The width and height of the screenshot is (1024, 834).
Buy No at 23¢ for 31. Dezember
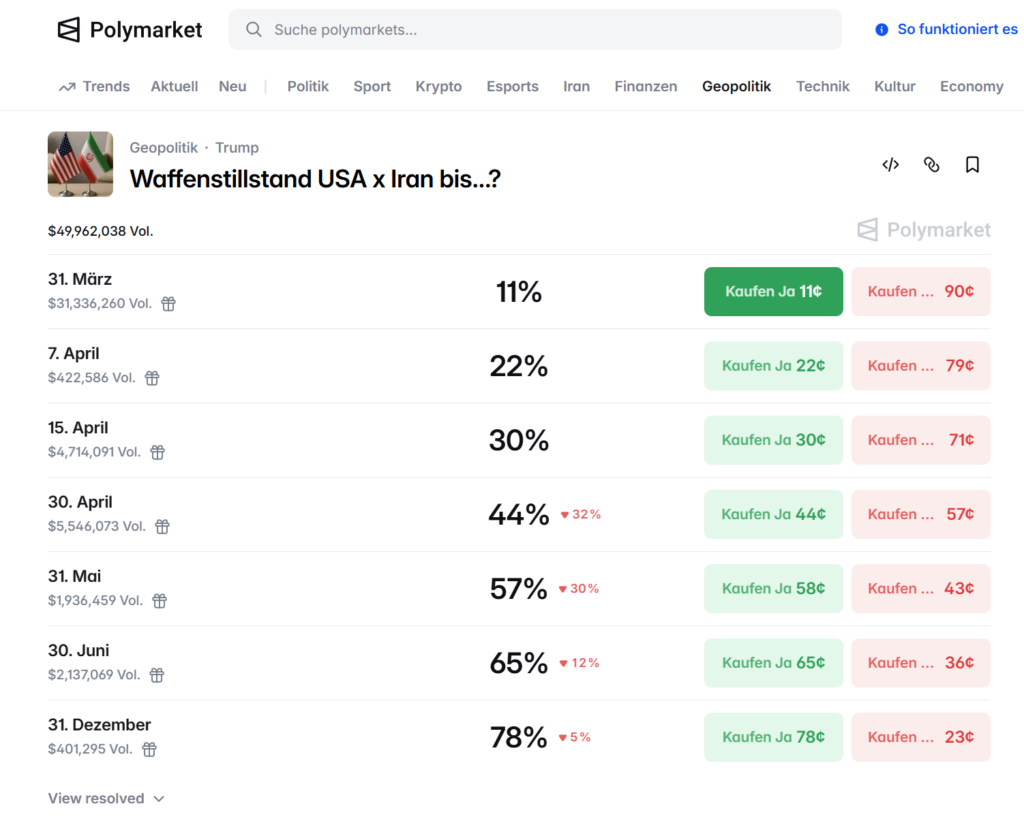(x=920, y=737)
